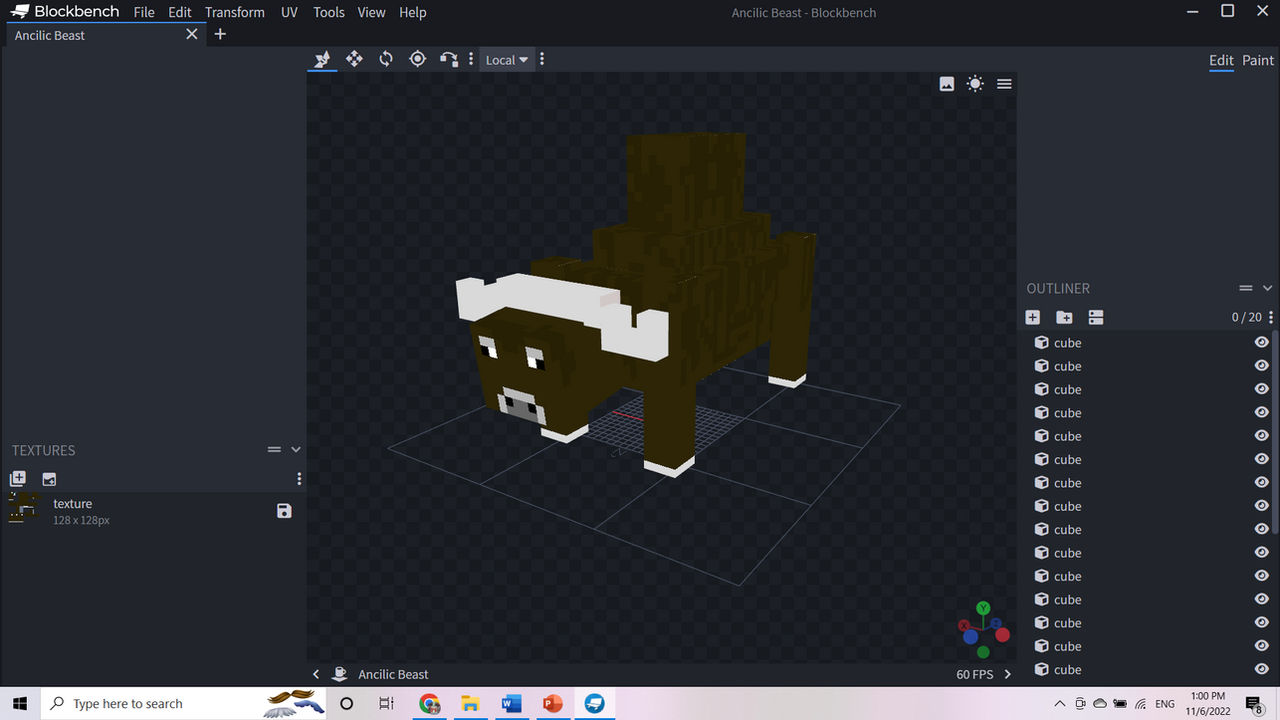
Task: Select the Resize tool with four arrows
Action: pos(354,59)
